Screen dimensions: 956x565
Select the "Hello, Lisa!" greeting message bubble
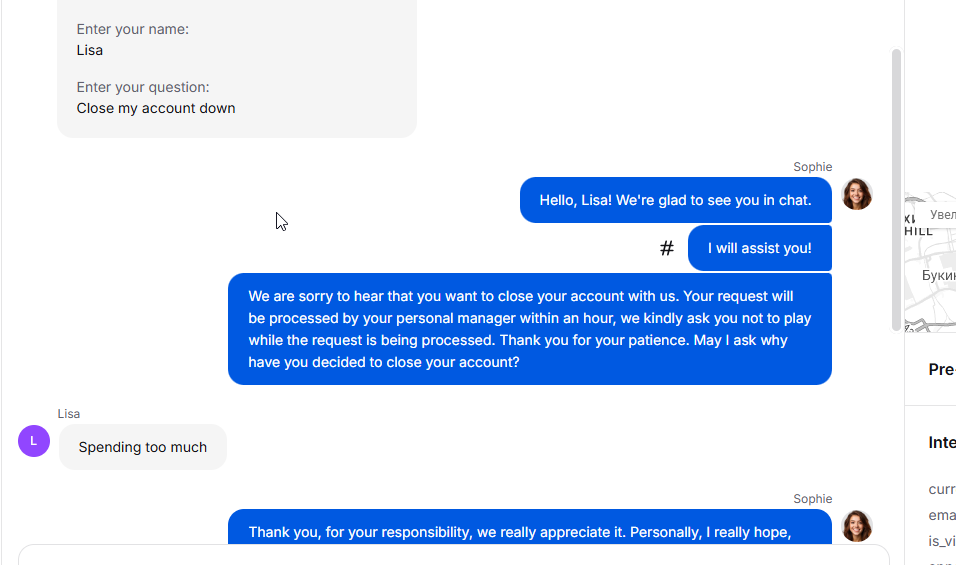675,200
